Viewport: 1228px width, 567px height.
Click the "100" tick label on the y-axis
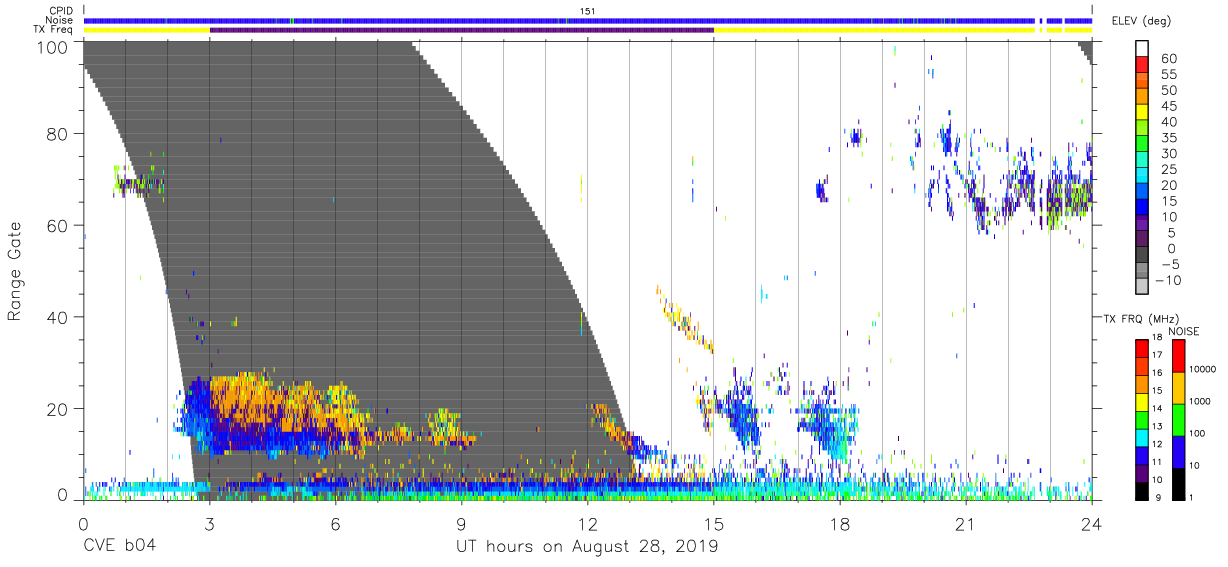click(52, 47)
